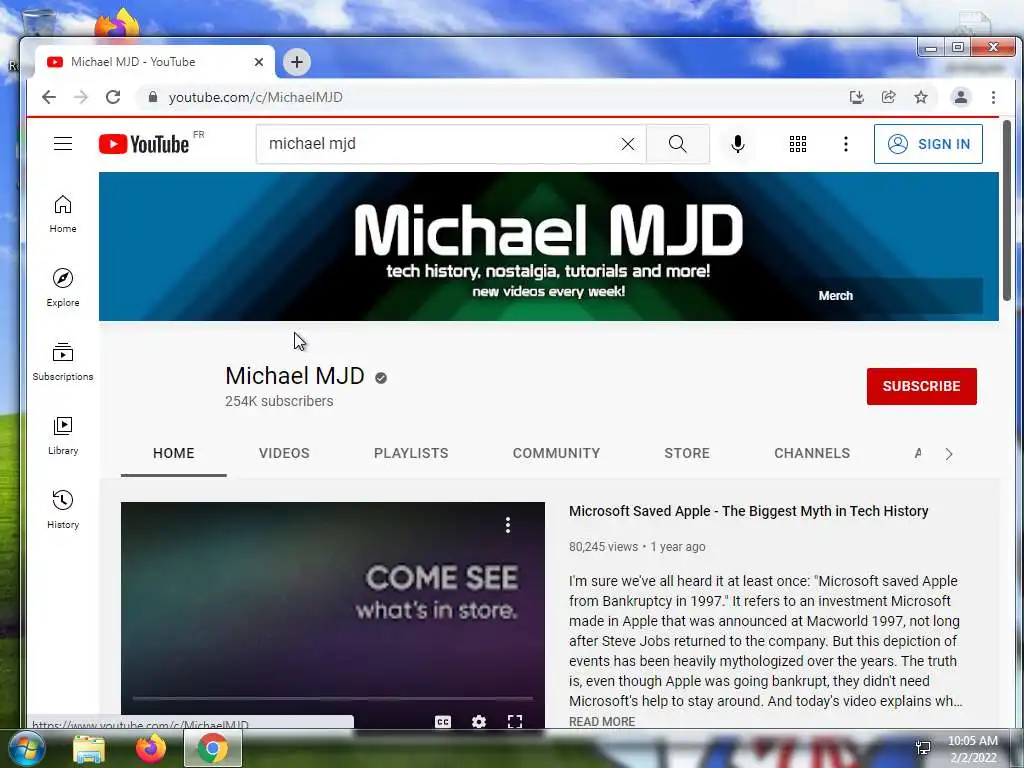Select the HOME channel tab
Image resolution: width=1024 pixels, height=768 pixels.
click(x=174, y=453)
